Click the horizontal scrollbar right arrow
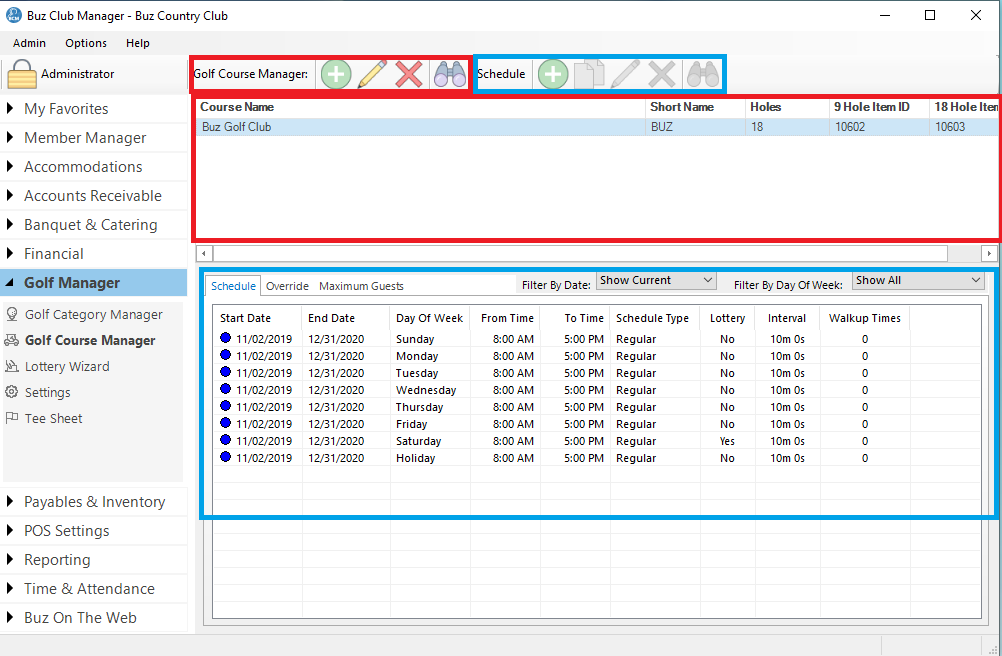Viewport: 1002px width, 656px height. point(989,254)
